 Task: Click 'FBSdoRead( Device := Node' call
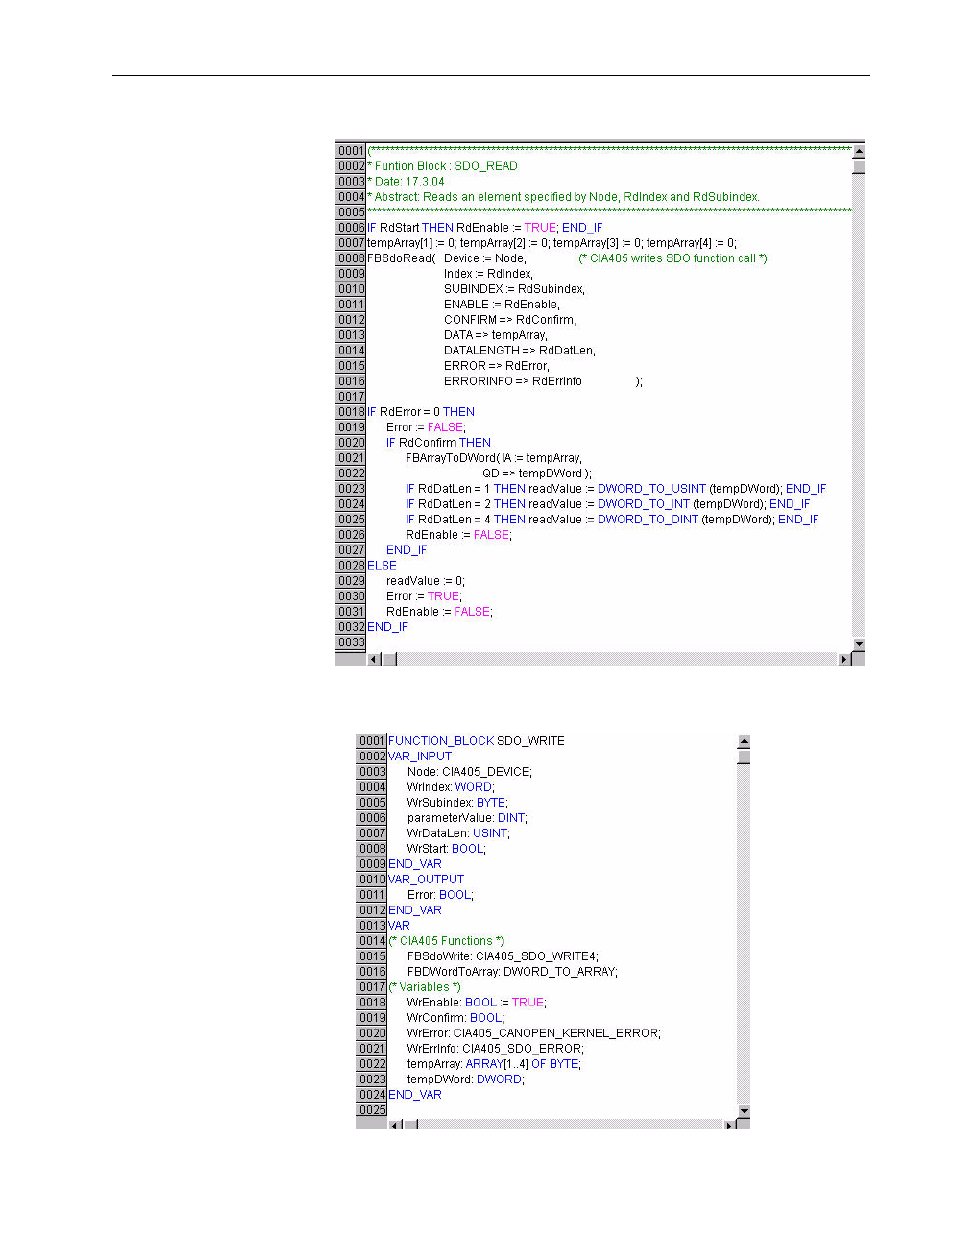point(446,258)
